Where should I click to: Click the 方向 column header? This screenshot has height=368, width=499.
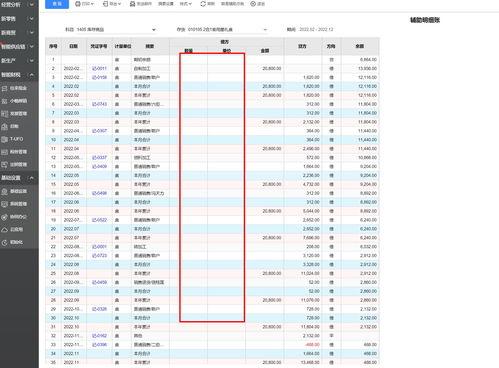(x=331, y=46)
